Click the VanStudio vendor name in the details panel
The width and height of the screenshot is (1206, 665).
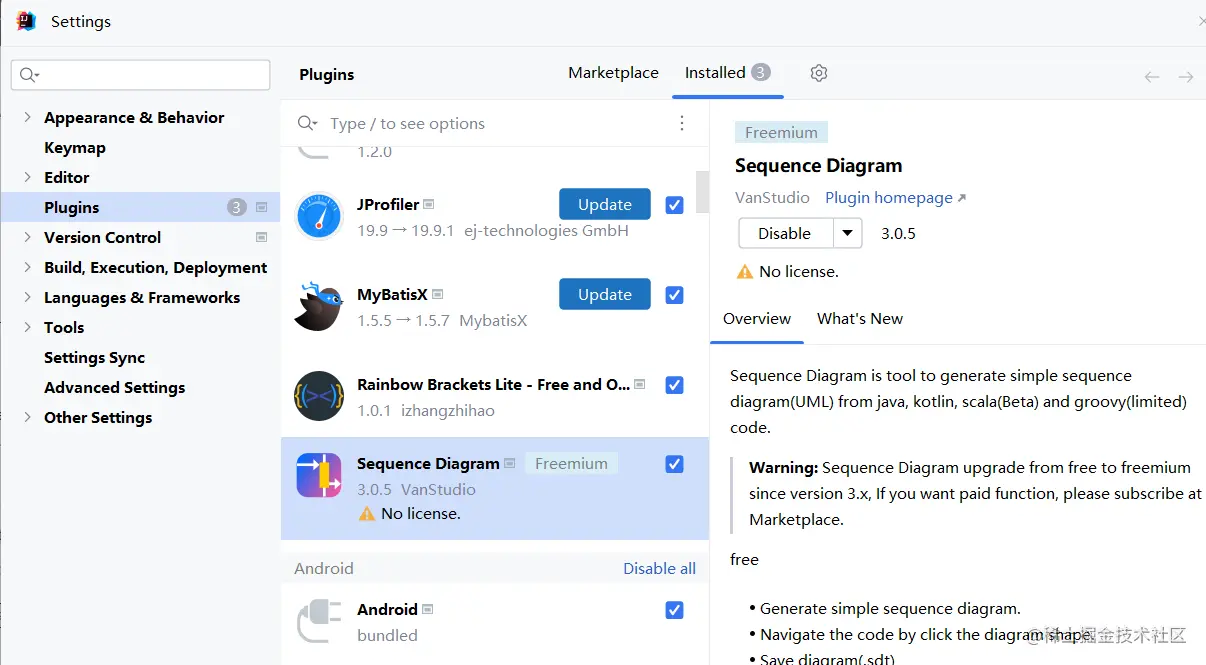tap(772, 198)
